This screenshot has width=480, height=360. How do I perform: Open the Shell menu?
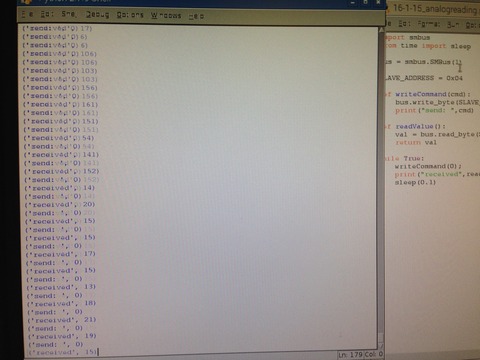point(69,14)
